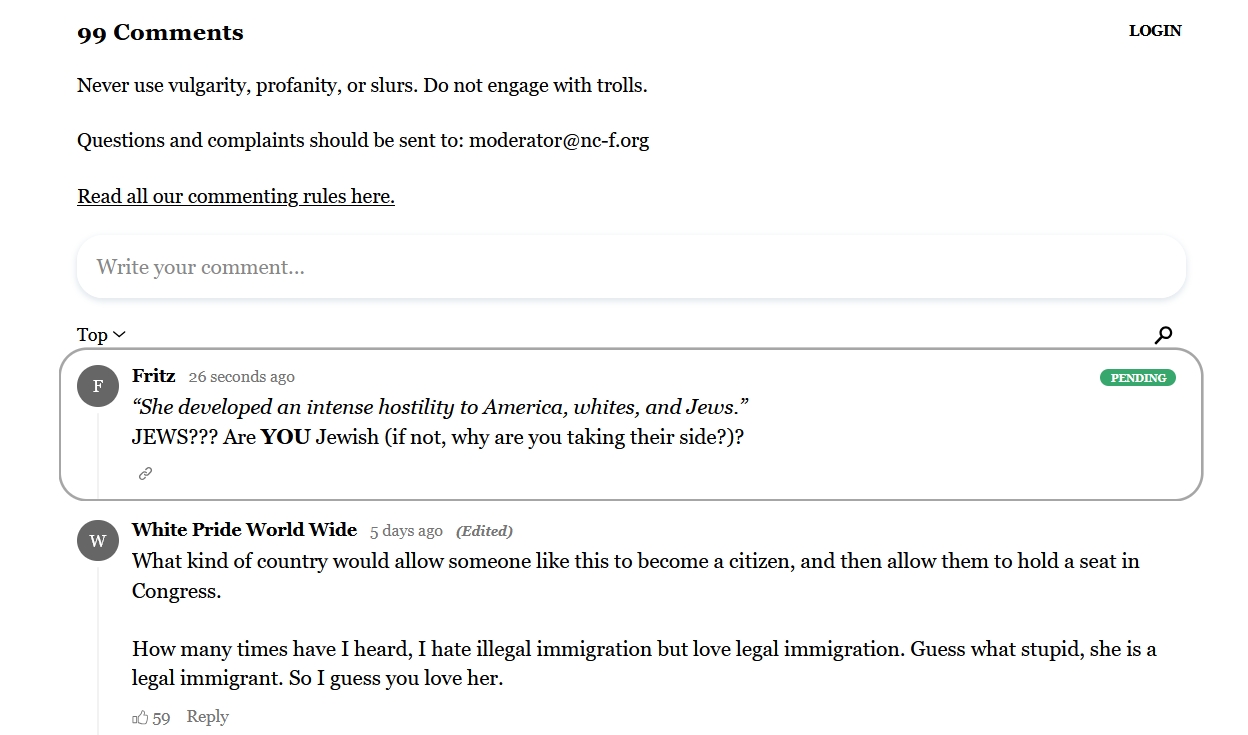Focus the Write your comment field

(631, 267)
